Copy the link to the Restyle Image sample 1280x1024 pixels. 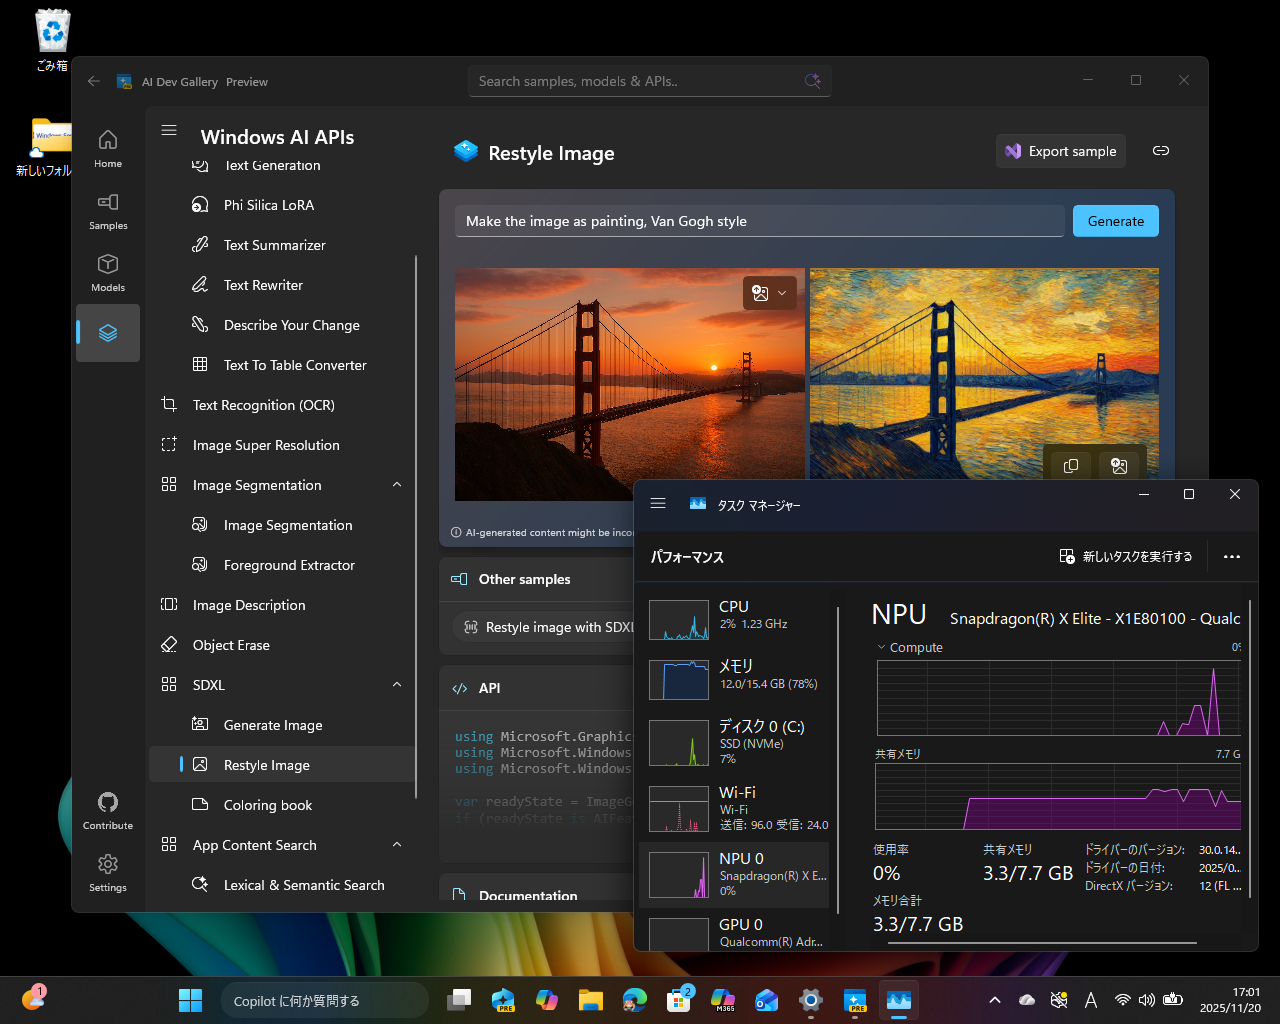pos(1160,150)
